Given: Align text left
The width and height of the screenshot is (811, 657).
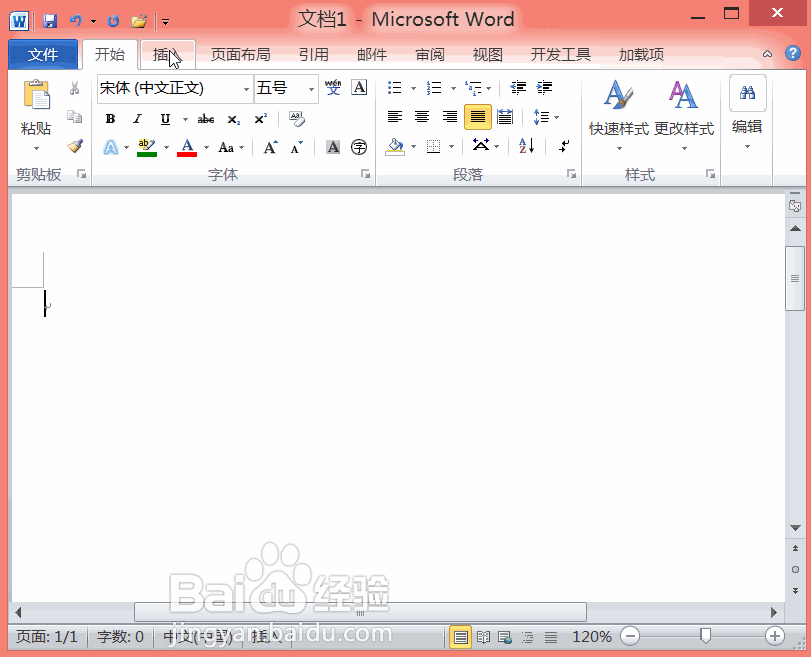Looking at the screenshot, I should (x=395, y=117).
